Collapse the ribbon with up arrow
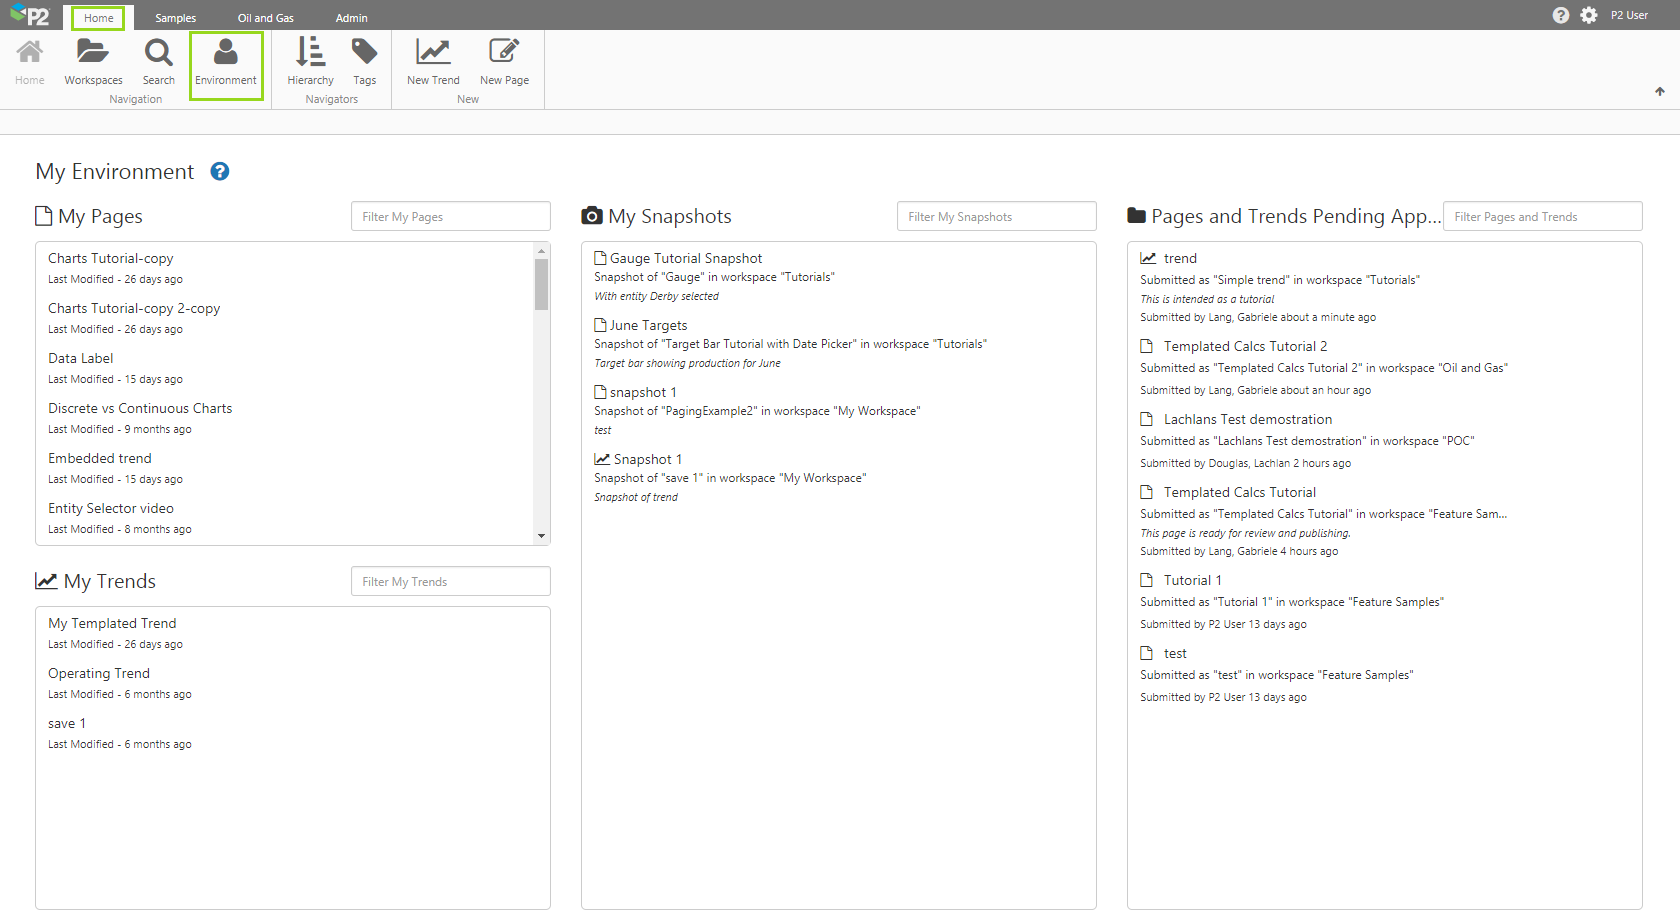The width and height of the screenshot is (1680, 920). click(1660, 92)
